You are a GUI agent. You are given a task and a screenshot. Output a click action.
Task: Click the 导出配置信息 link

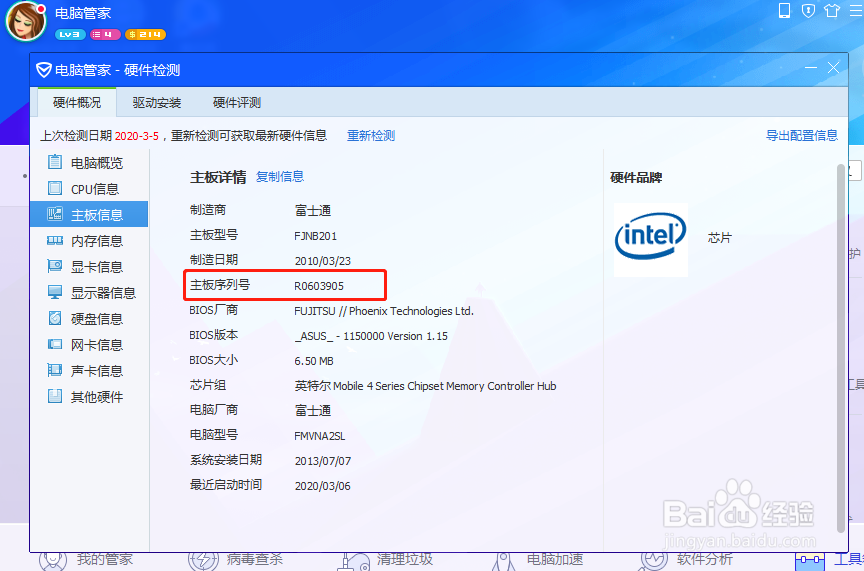coord(802,136)
